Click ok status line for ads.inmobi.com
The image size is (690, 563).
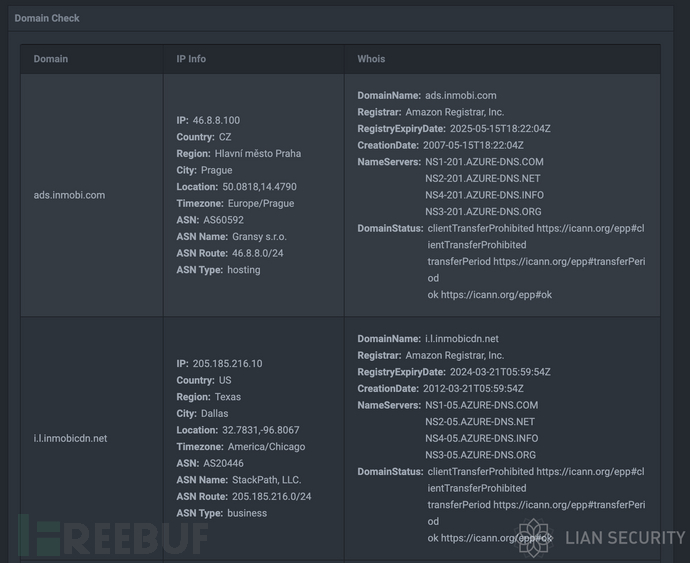[489, 295]
